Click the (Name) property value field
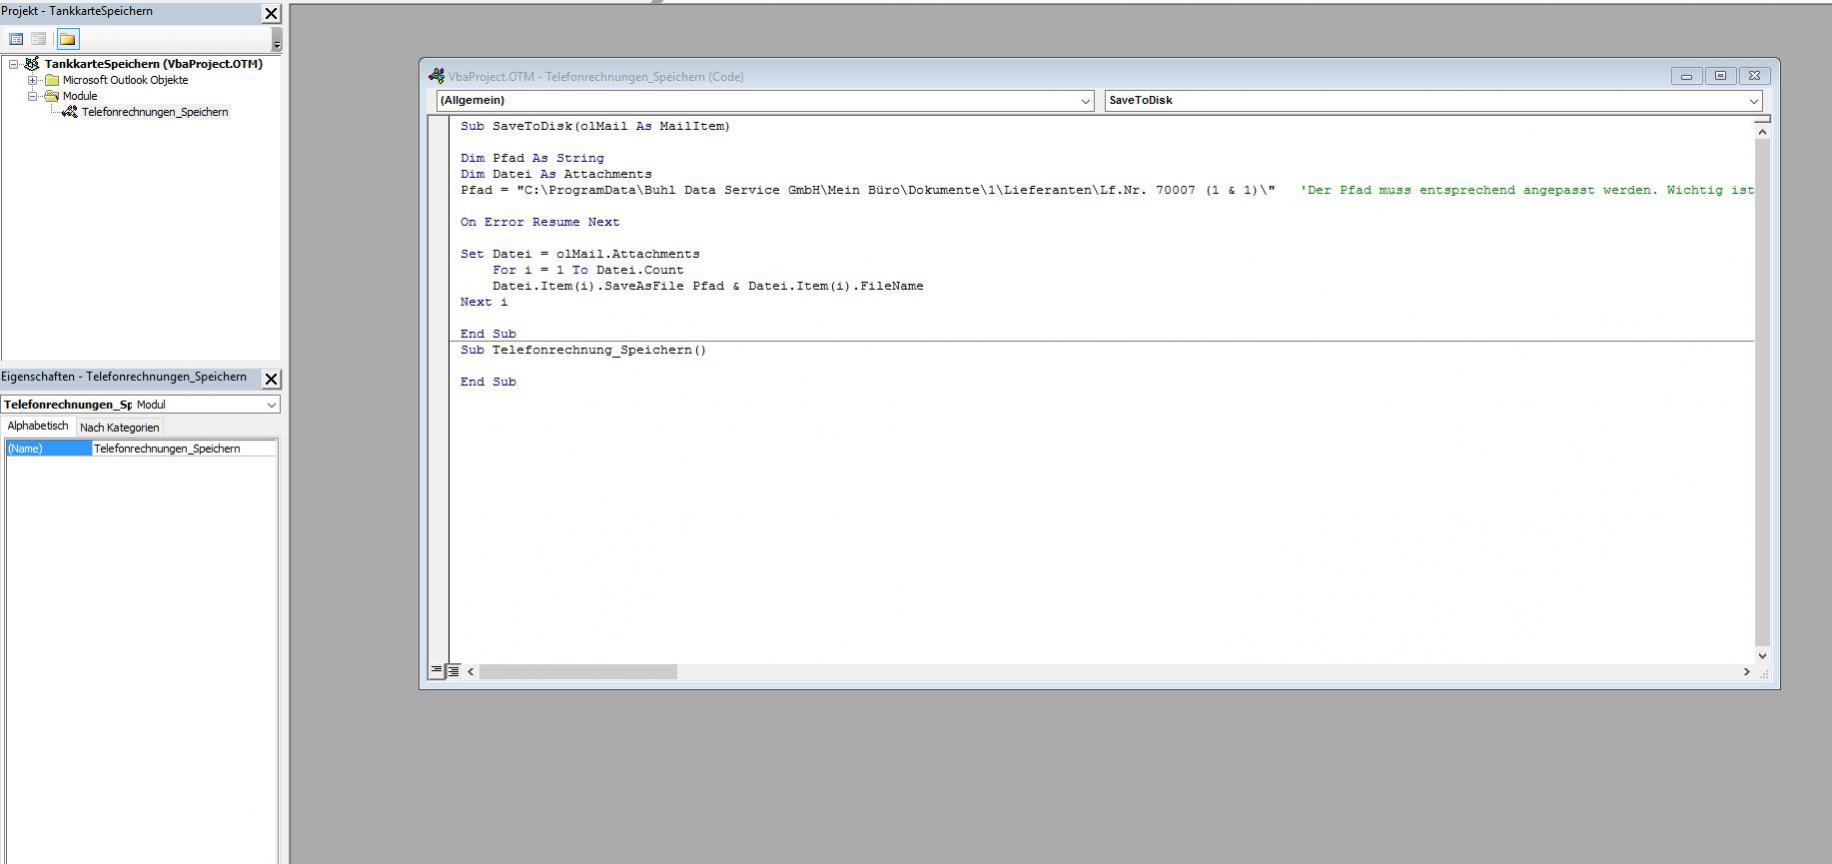This screenshot has height=864, width=1832. 184,449
